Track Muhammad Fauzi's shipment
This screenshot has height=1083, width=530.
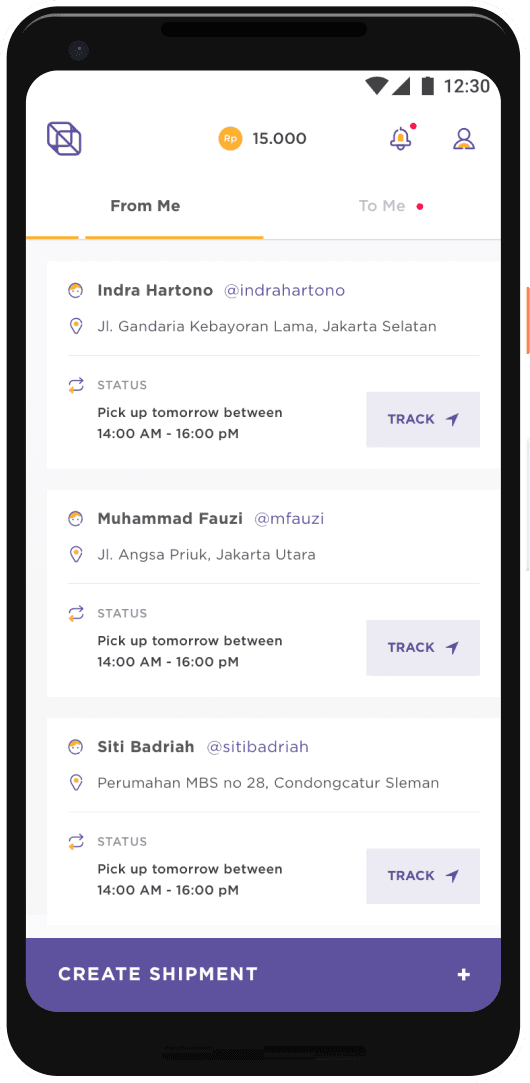coord(423,647)
